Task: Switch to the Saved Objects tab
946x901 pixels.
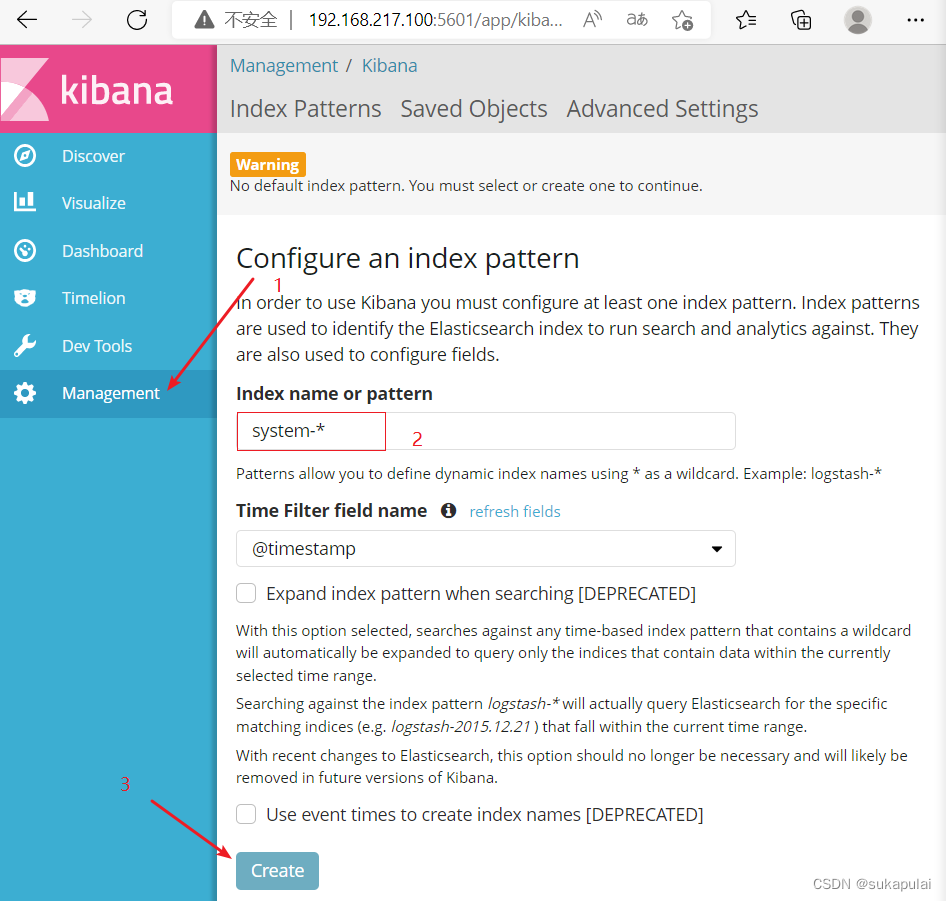Action: tap(474, 109)
